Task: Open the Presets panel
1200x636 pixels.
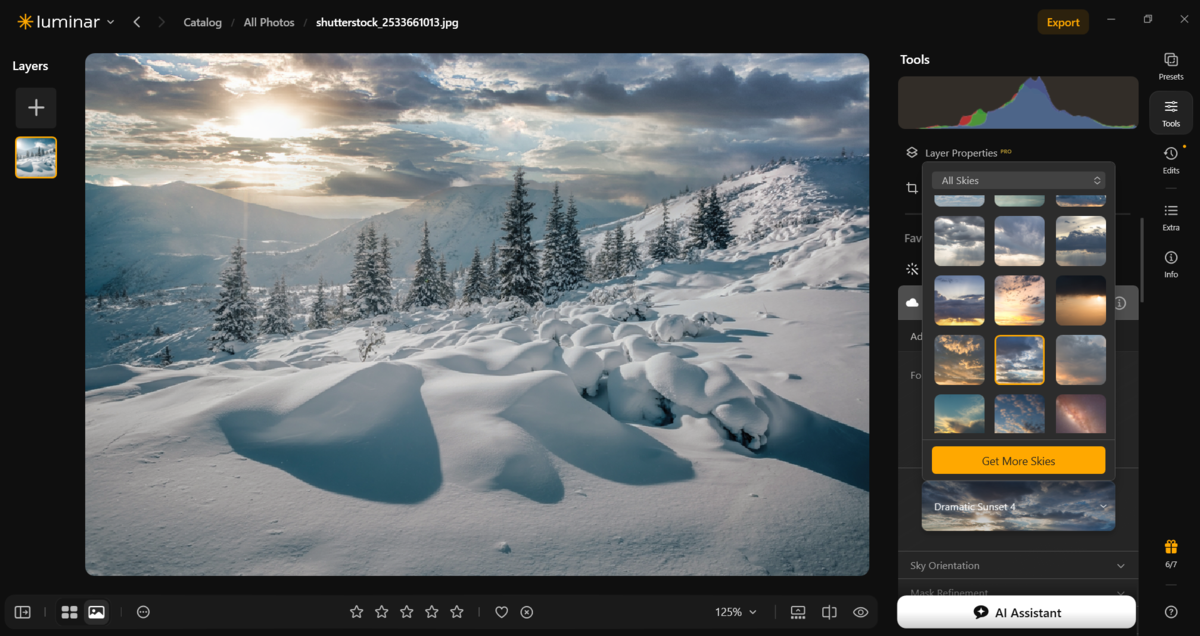Action: click(1170, 67)
